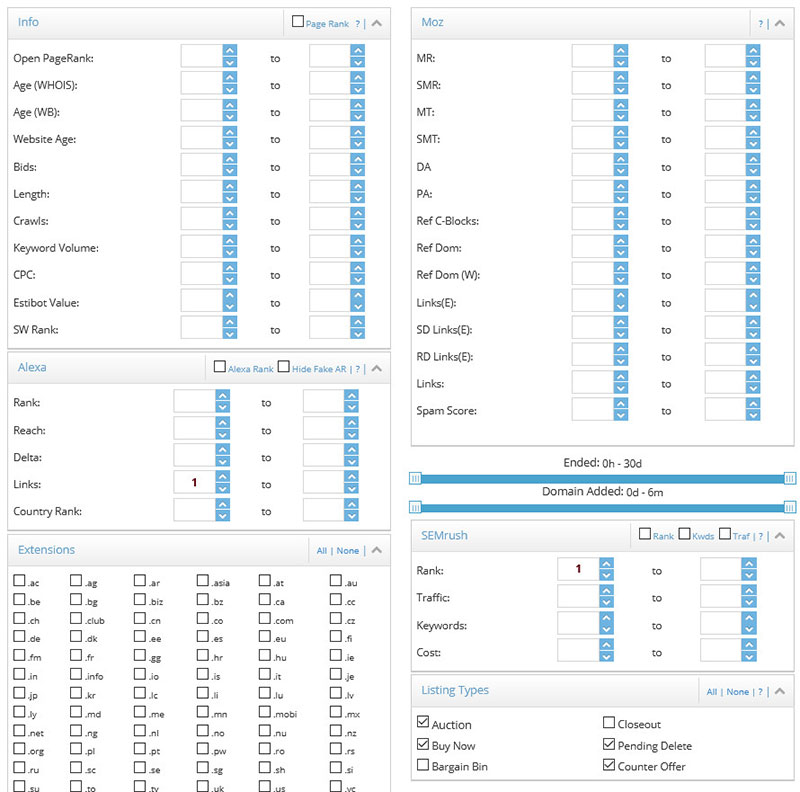
Task: Open Listing Types help question mark
Action: [760, 692]
